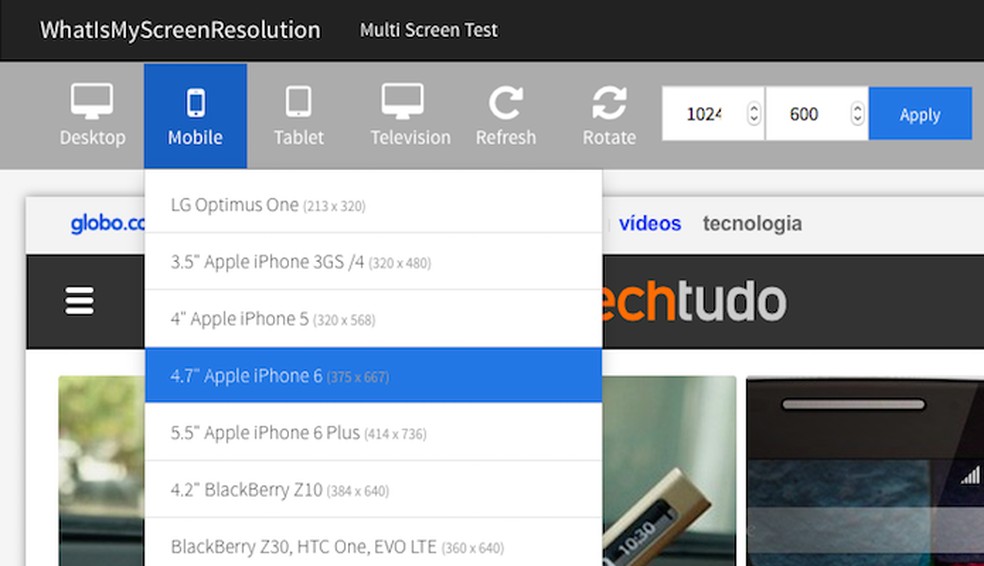Adjust the height stepper arrows
Image resolution: width=984 pixels, height=566 pixels.
pyautogui.click(x=857, y=114)
